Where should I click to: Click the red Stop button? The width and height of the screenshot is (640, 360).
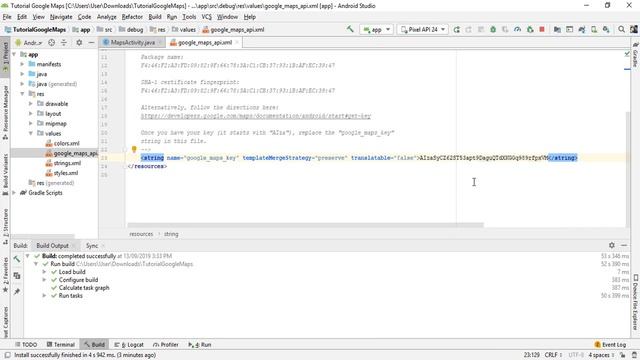click(x=542, y=29)
